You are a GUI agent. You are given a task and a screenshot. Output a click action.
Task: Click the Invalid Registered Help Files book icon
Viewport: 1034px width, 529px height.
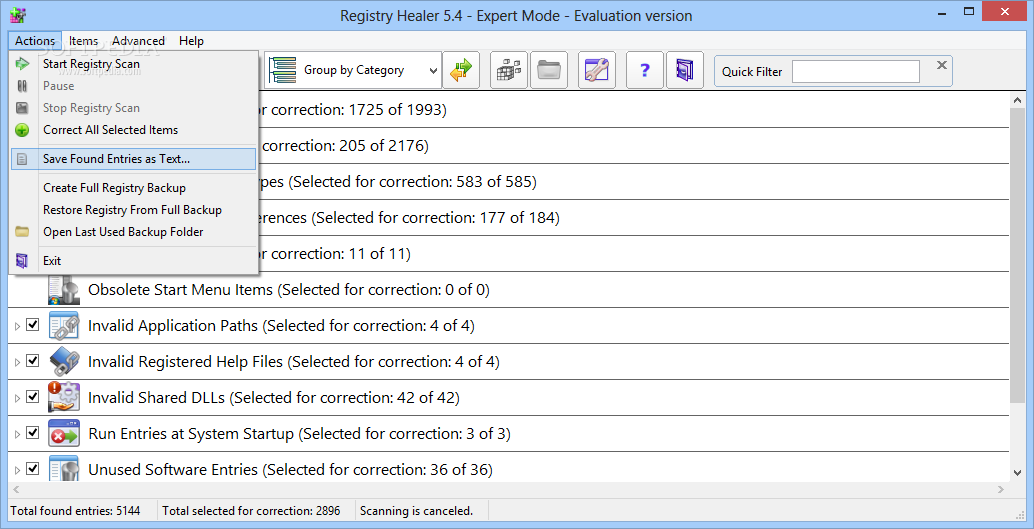point(64,361)
